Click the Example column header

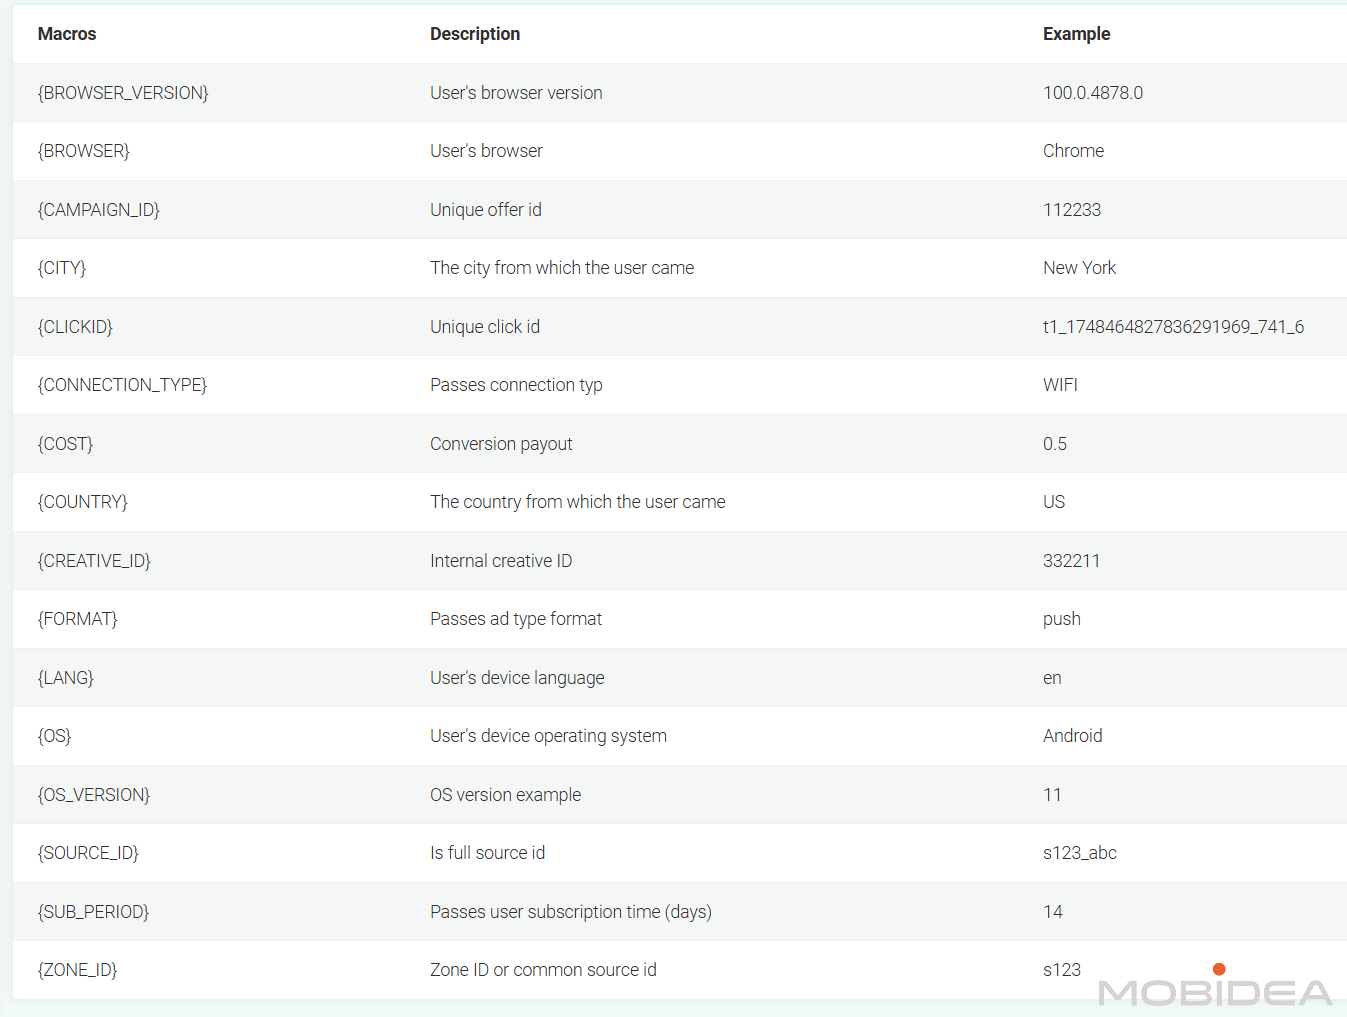1076,34
